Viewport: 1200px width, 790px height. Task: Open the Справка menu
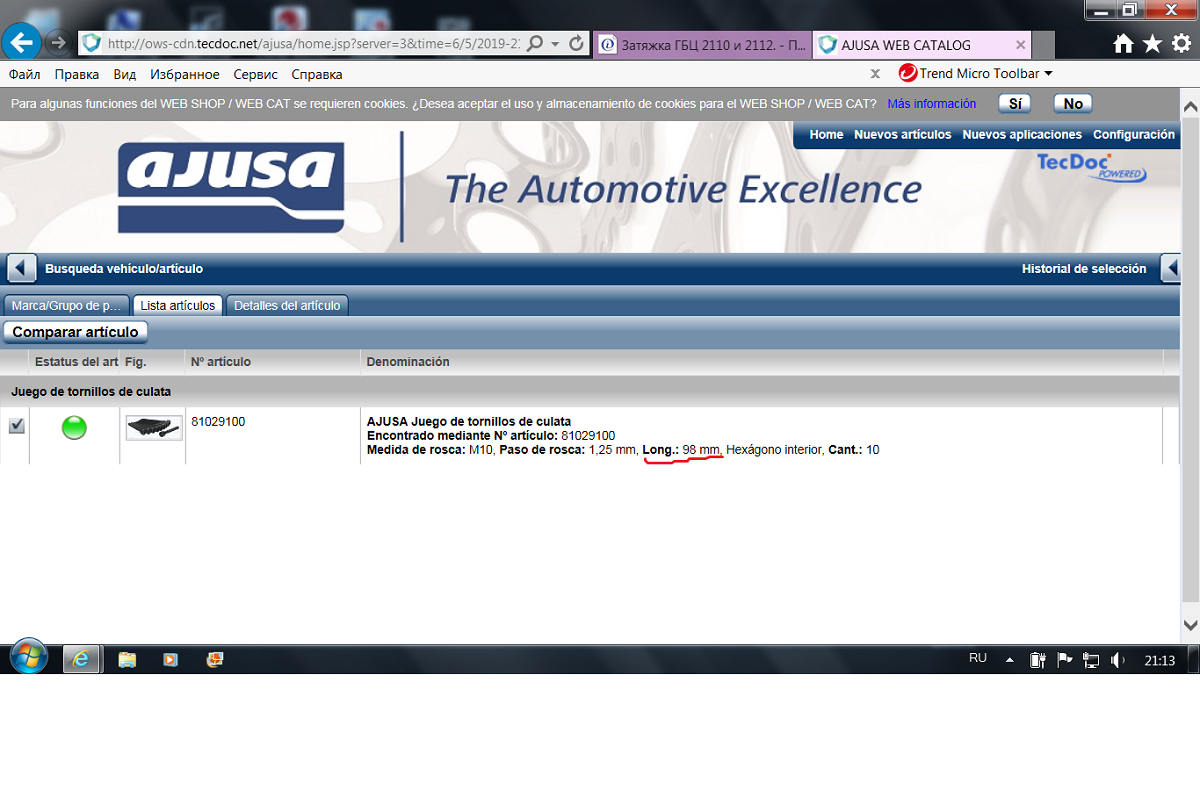click(x=317, y=74)
